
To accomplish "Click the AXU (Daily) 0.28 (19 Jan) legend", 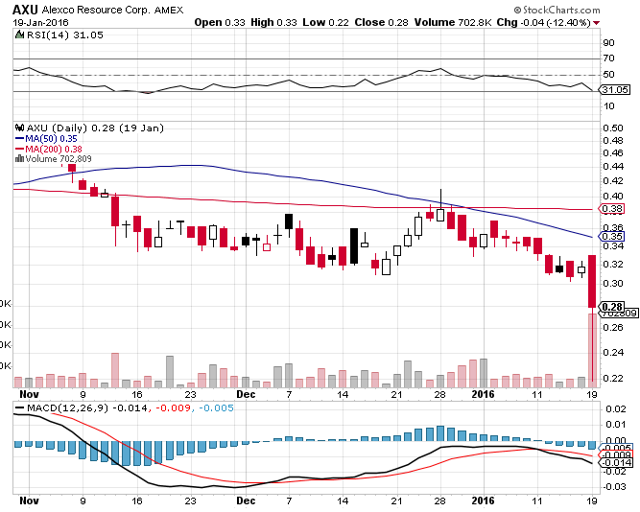I will (95, 128).
